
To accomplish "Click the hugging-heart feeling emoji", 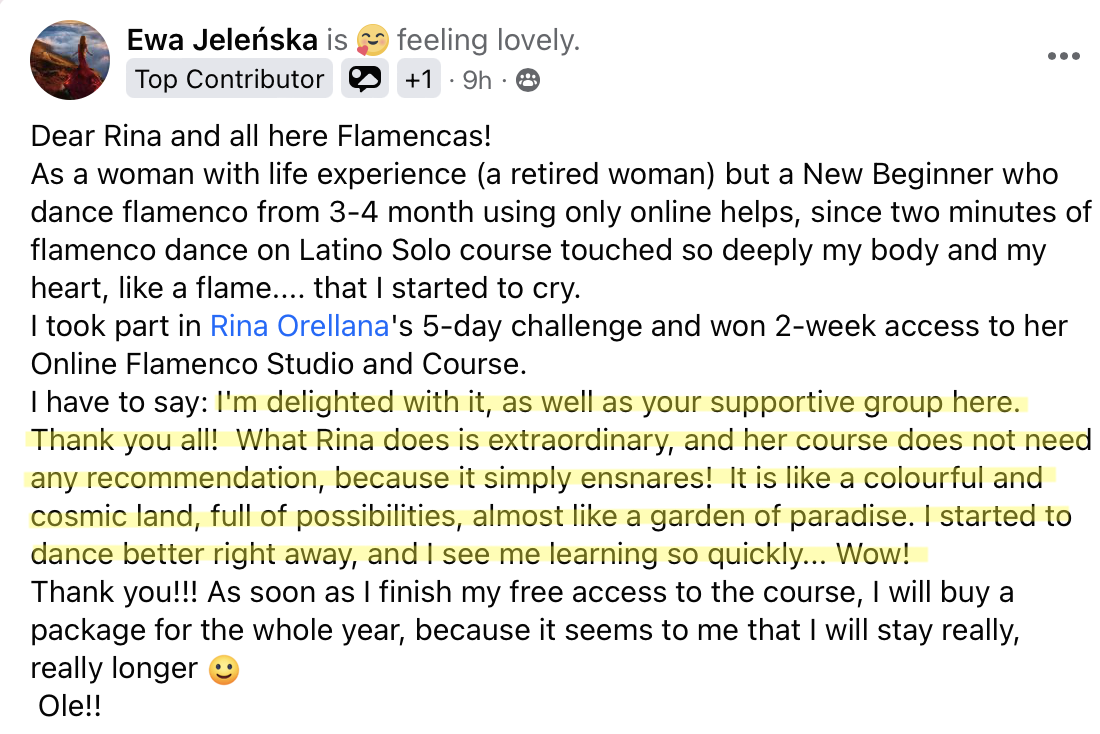I will tap(373, 40).
